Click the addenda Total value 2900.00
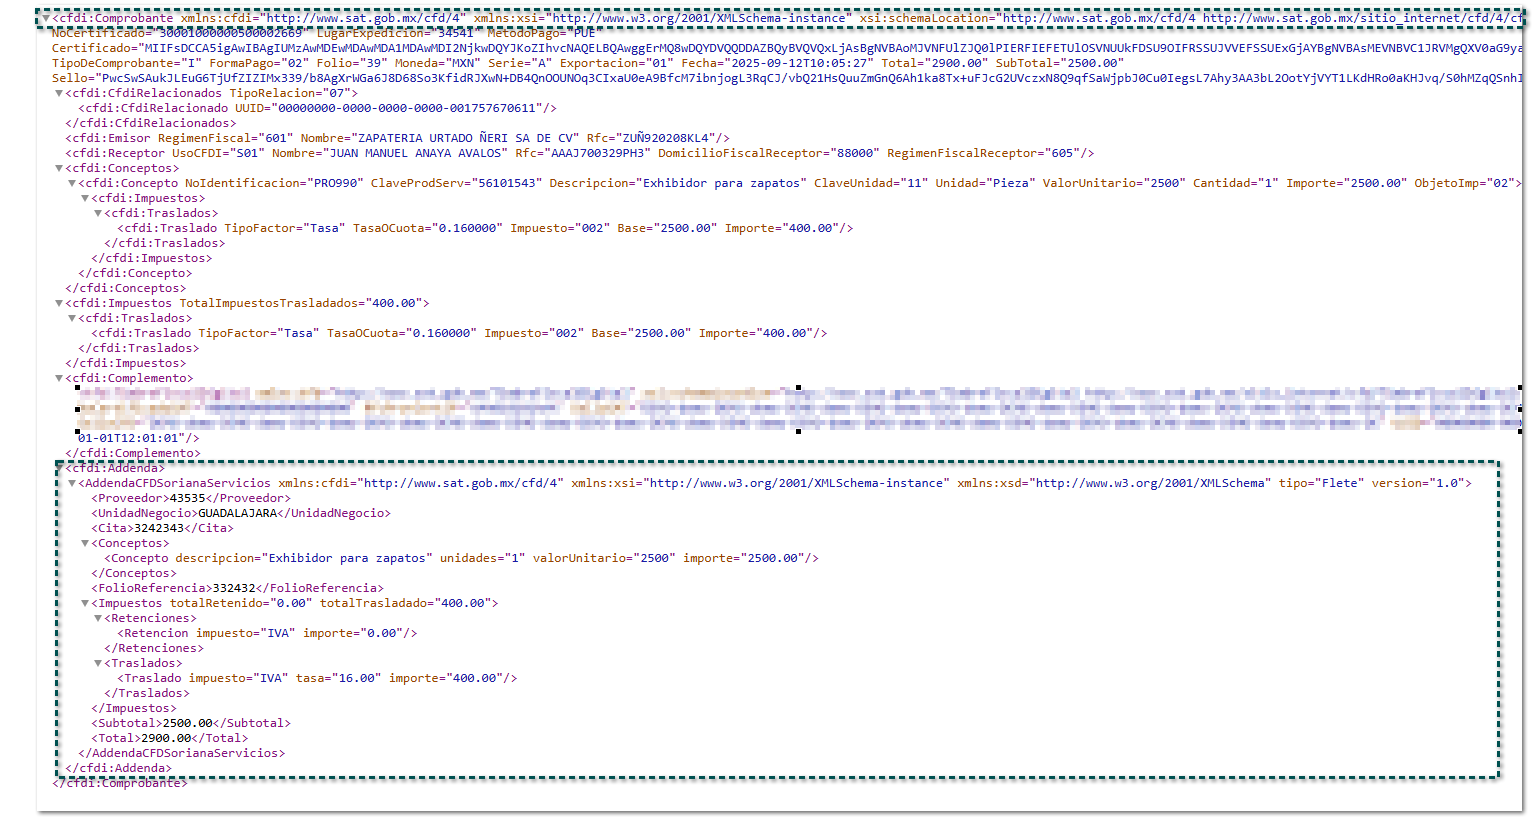This screenshot has height=820, width=1537. (x=165, y=738)
